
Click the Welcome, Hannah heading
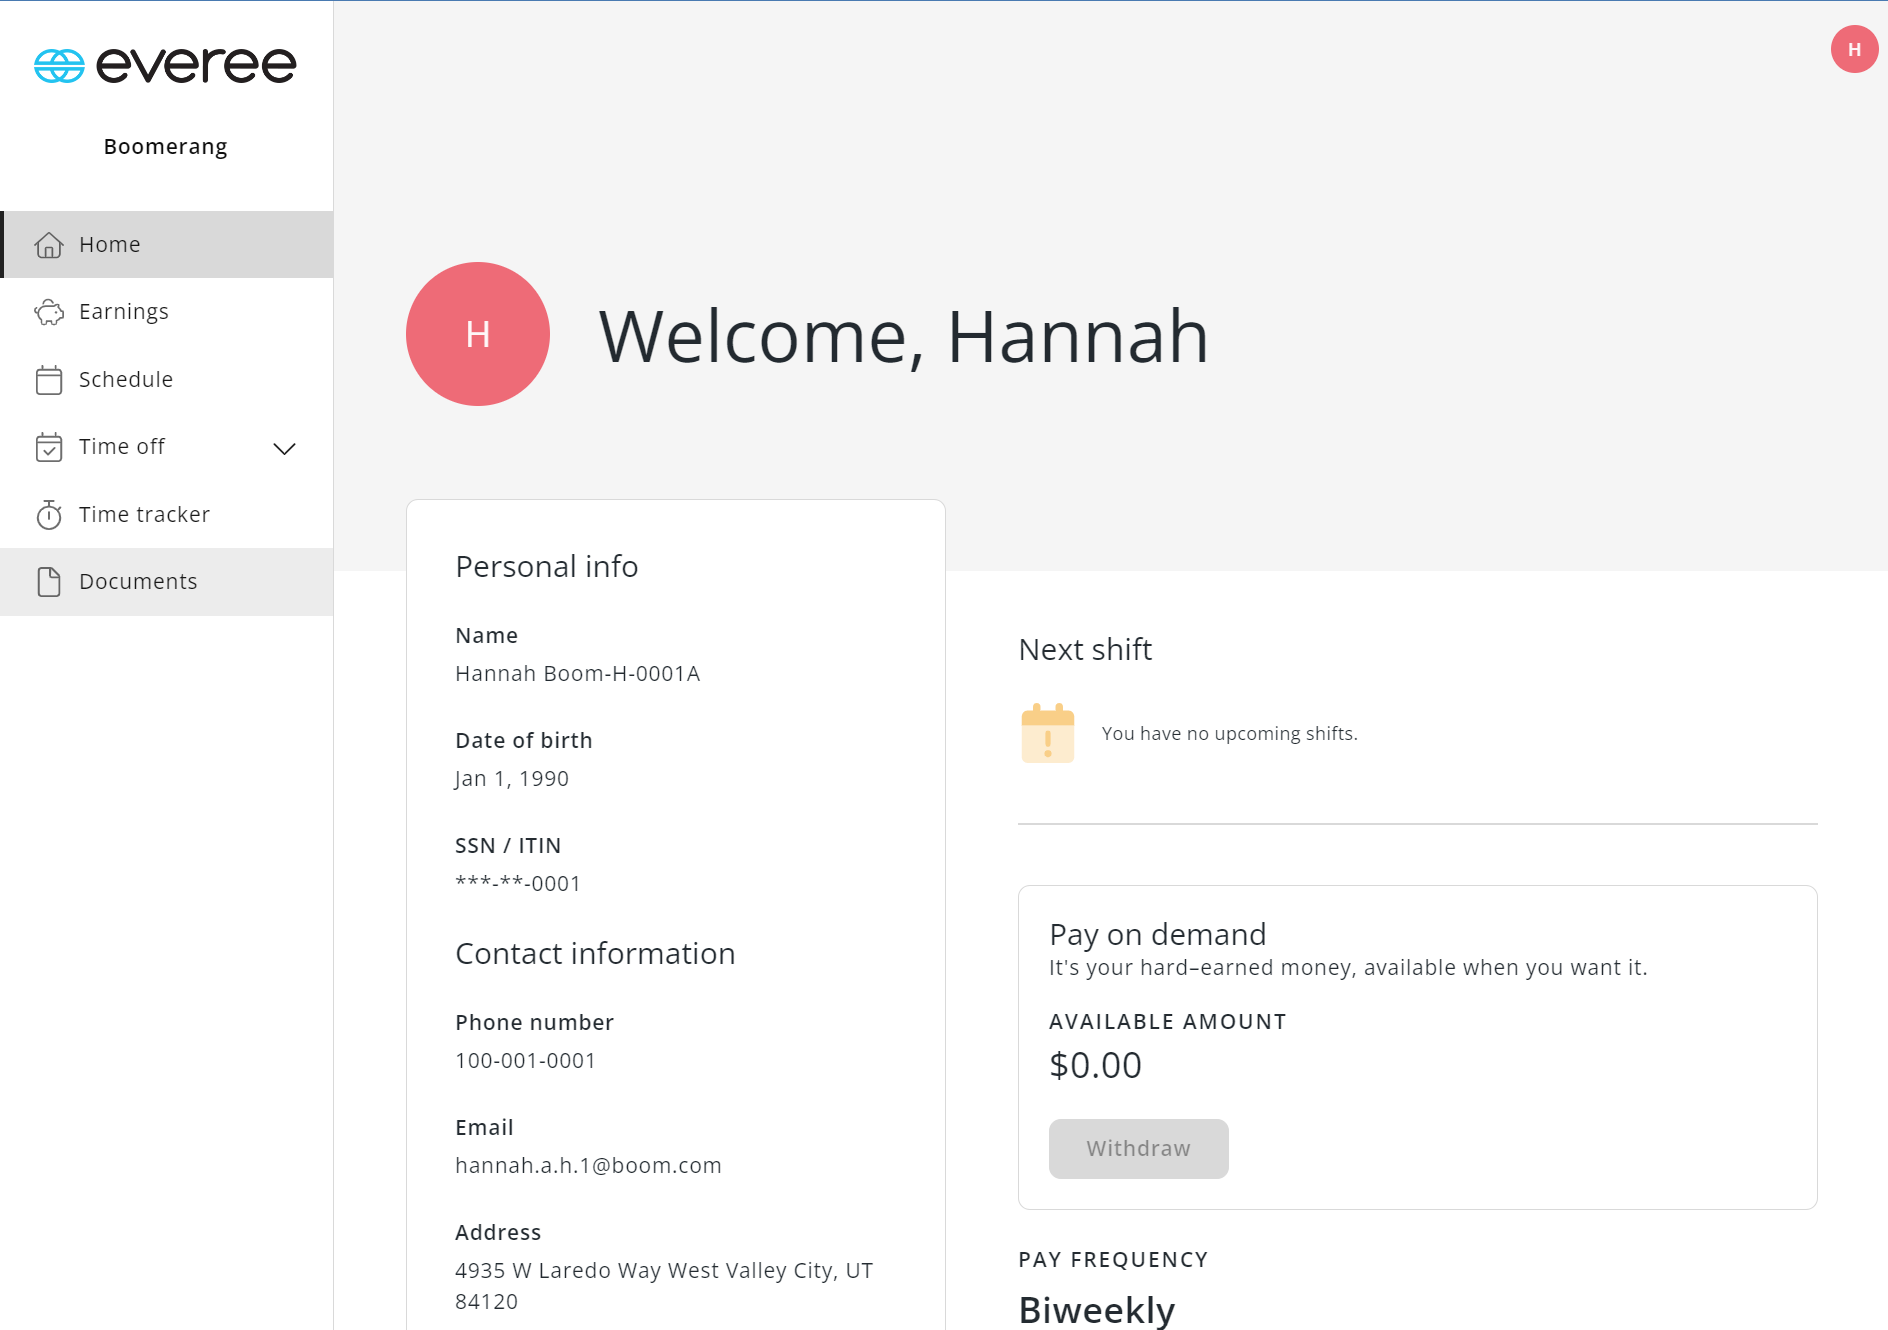[904, 336]
